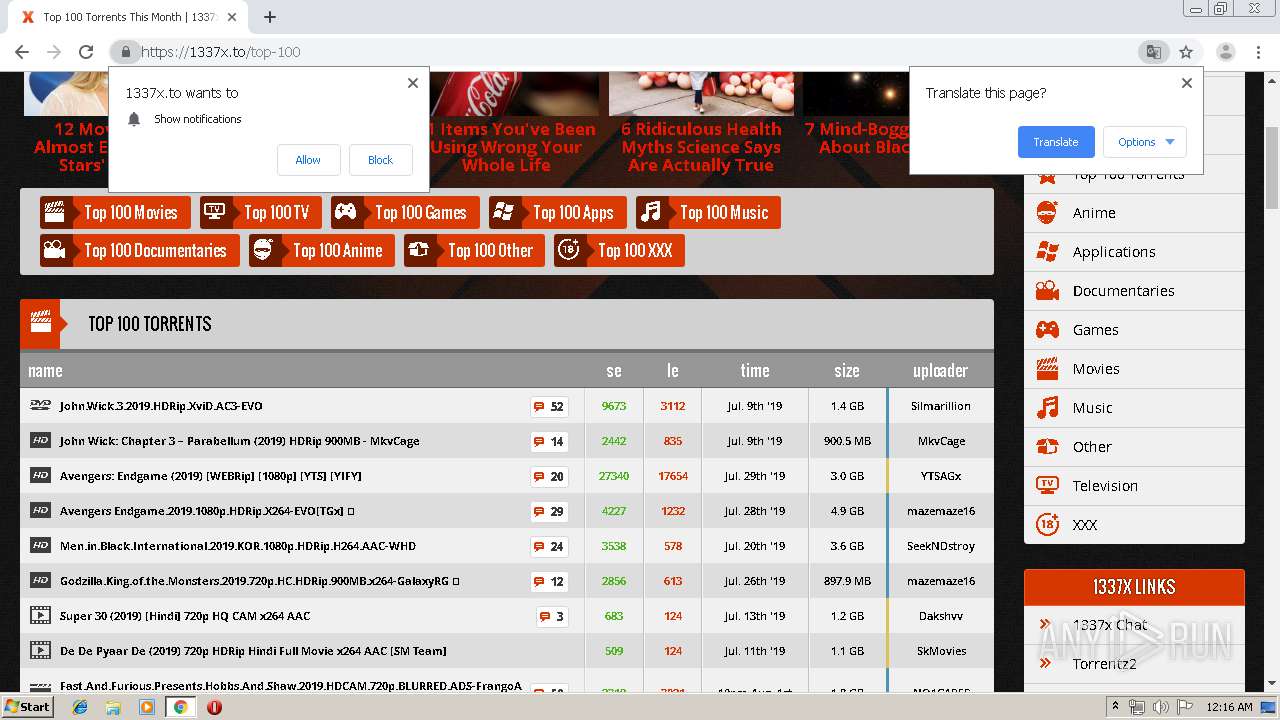Open uploader SeekNDstroy profile
Image resolution: width=1280 pixels, height=720 pixels.
pos(941,546)
